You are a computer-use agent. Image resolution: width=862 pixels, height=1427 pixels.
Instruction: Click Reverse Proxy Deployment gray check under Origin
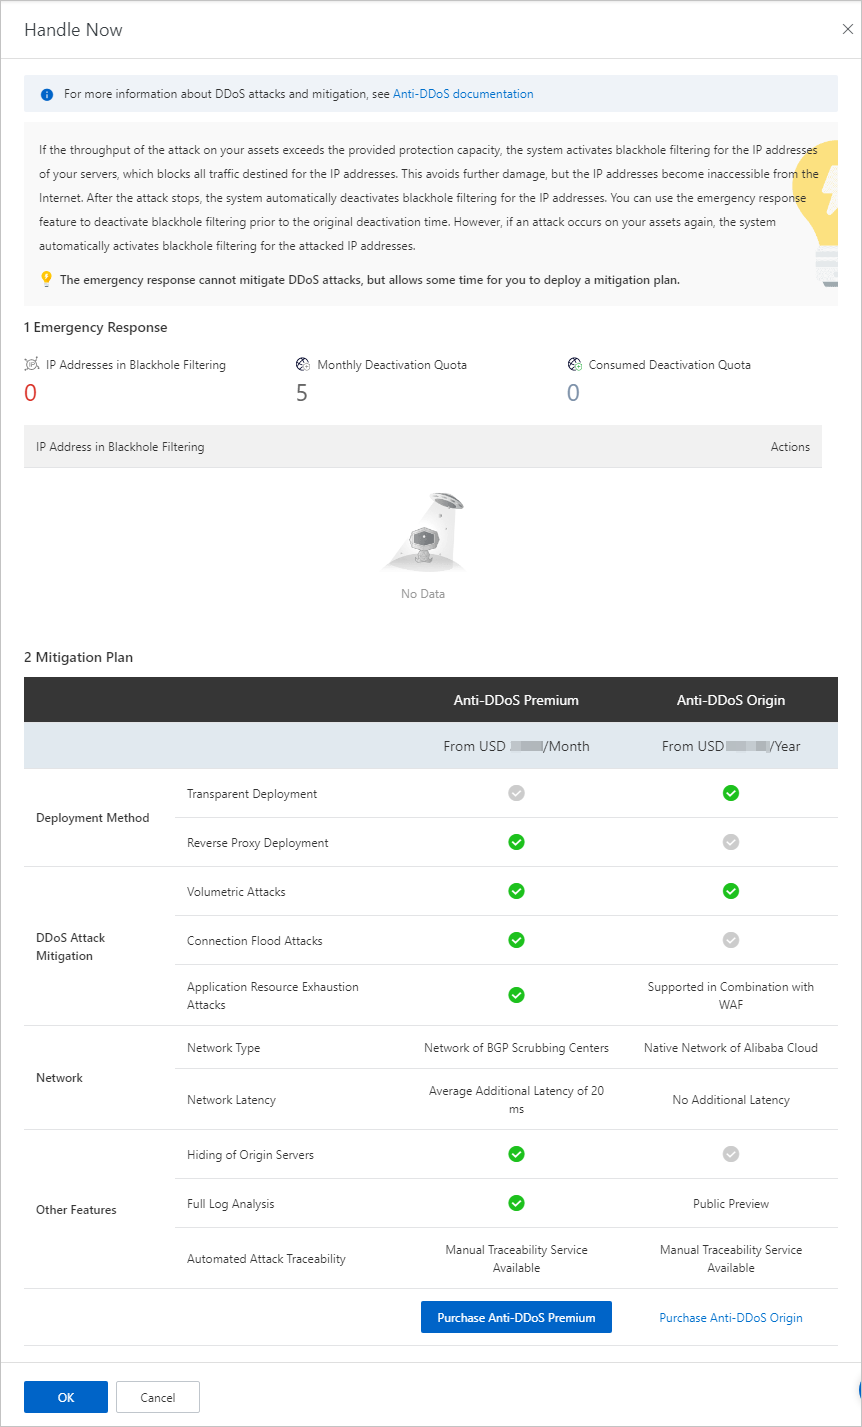coord(731,842)
